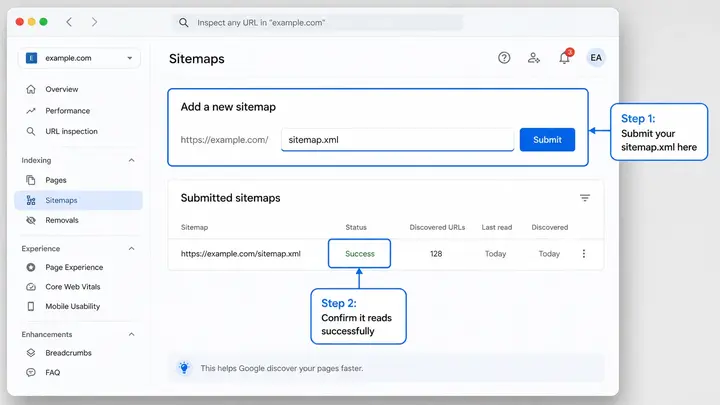Click the macOS window close button
The height and width of the screenshot is (405, 720).
coord(19,22)
